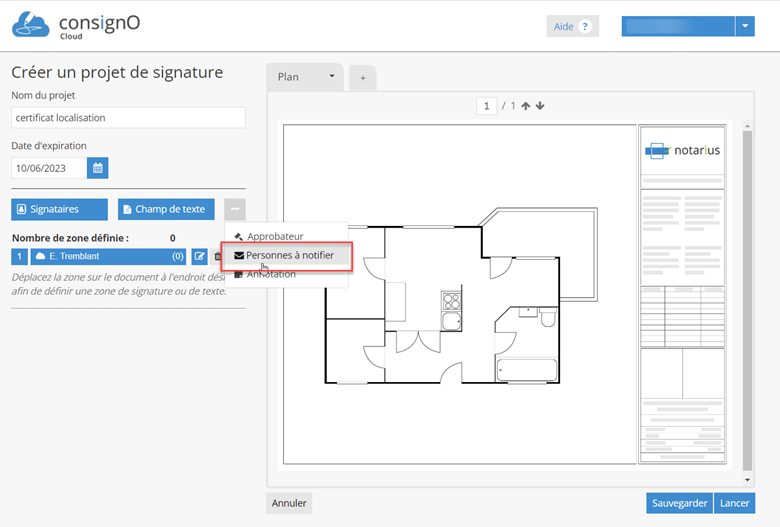Go to next page with down arrow

540,106
